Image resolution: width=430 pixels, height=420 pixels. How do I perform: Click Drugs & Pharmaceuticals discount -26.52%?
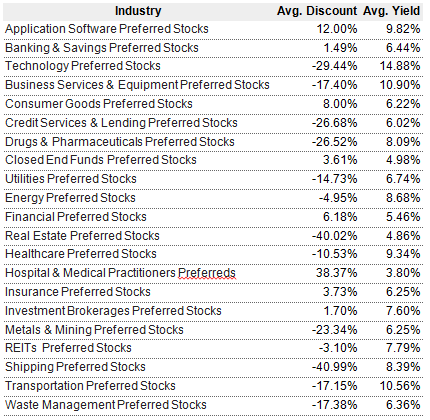pos(334,142)
